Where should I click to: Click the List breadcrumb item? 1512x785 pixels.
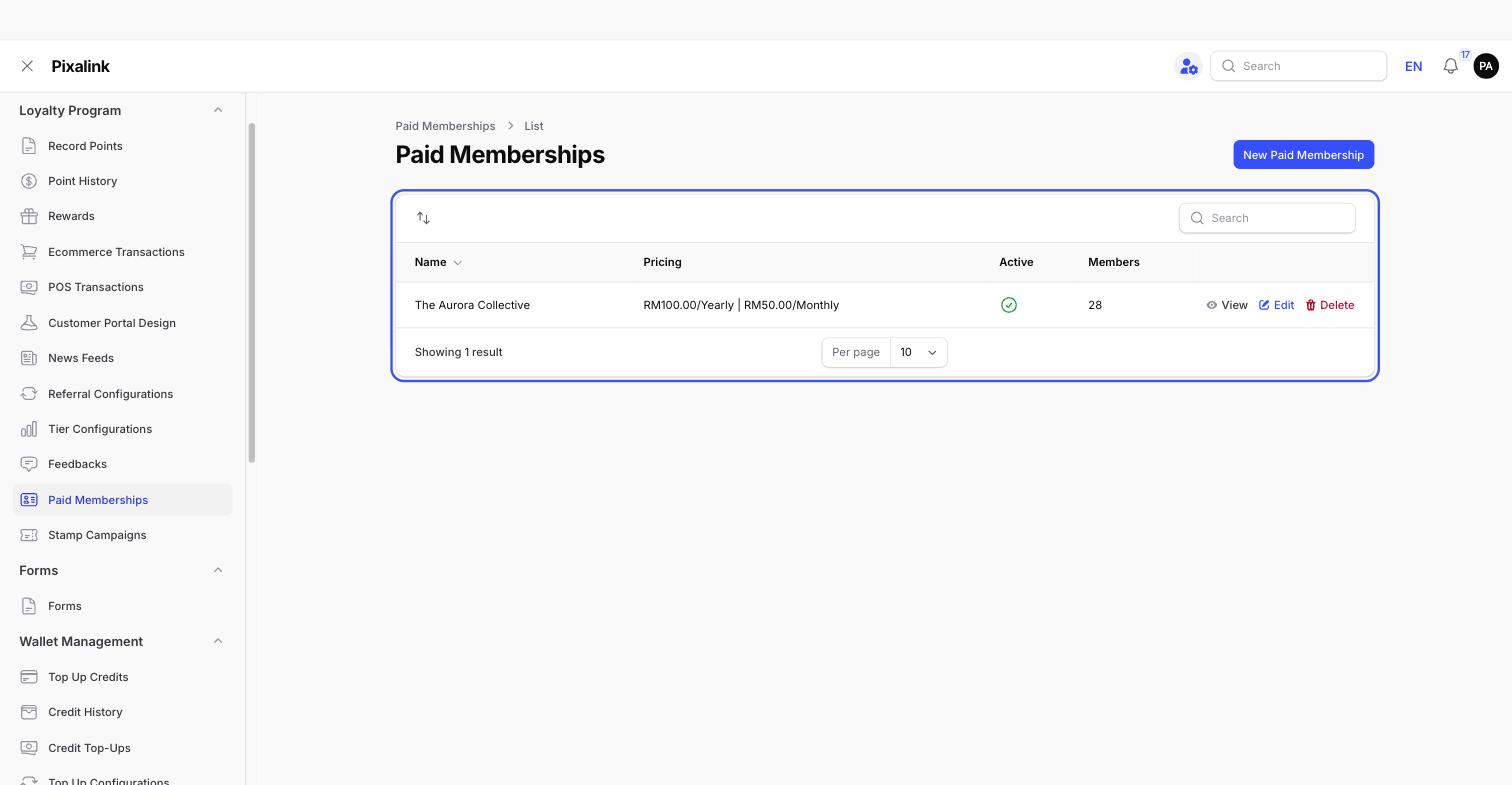point(534,126)
